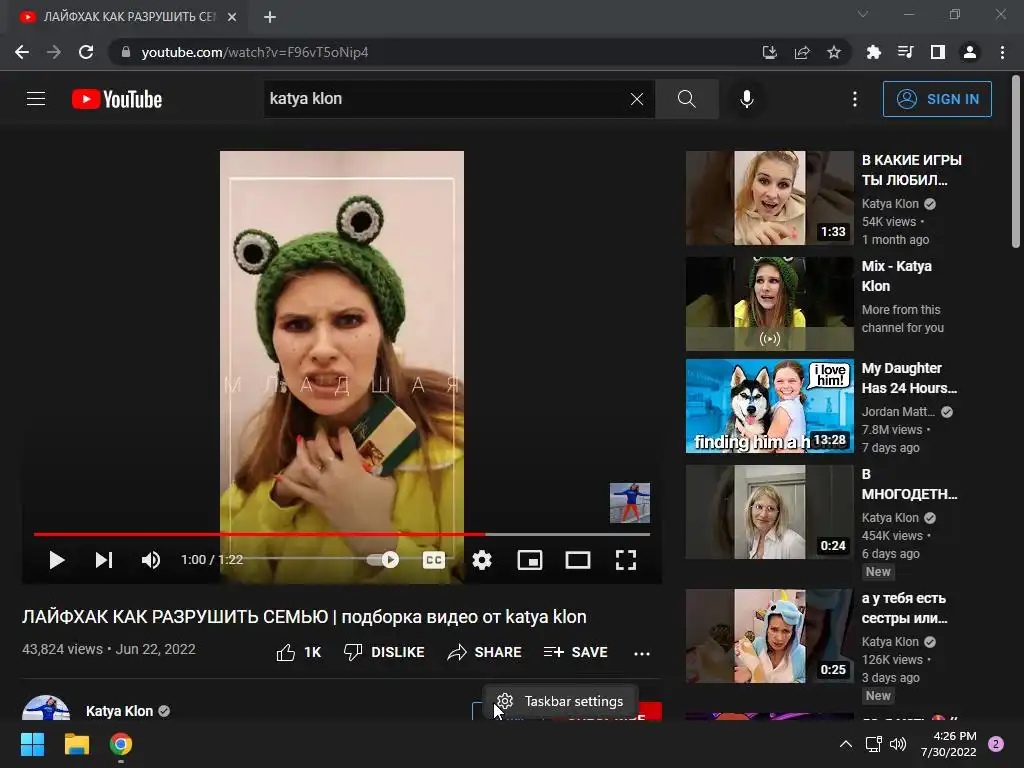Open В КАКИЕ ИГРЫ ТЫ ЛЮБИЛ video title
Screen dimensions: 1024x768
[x=911, y=170]
